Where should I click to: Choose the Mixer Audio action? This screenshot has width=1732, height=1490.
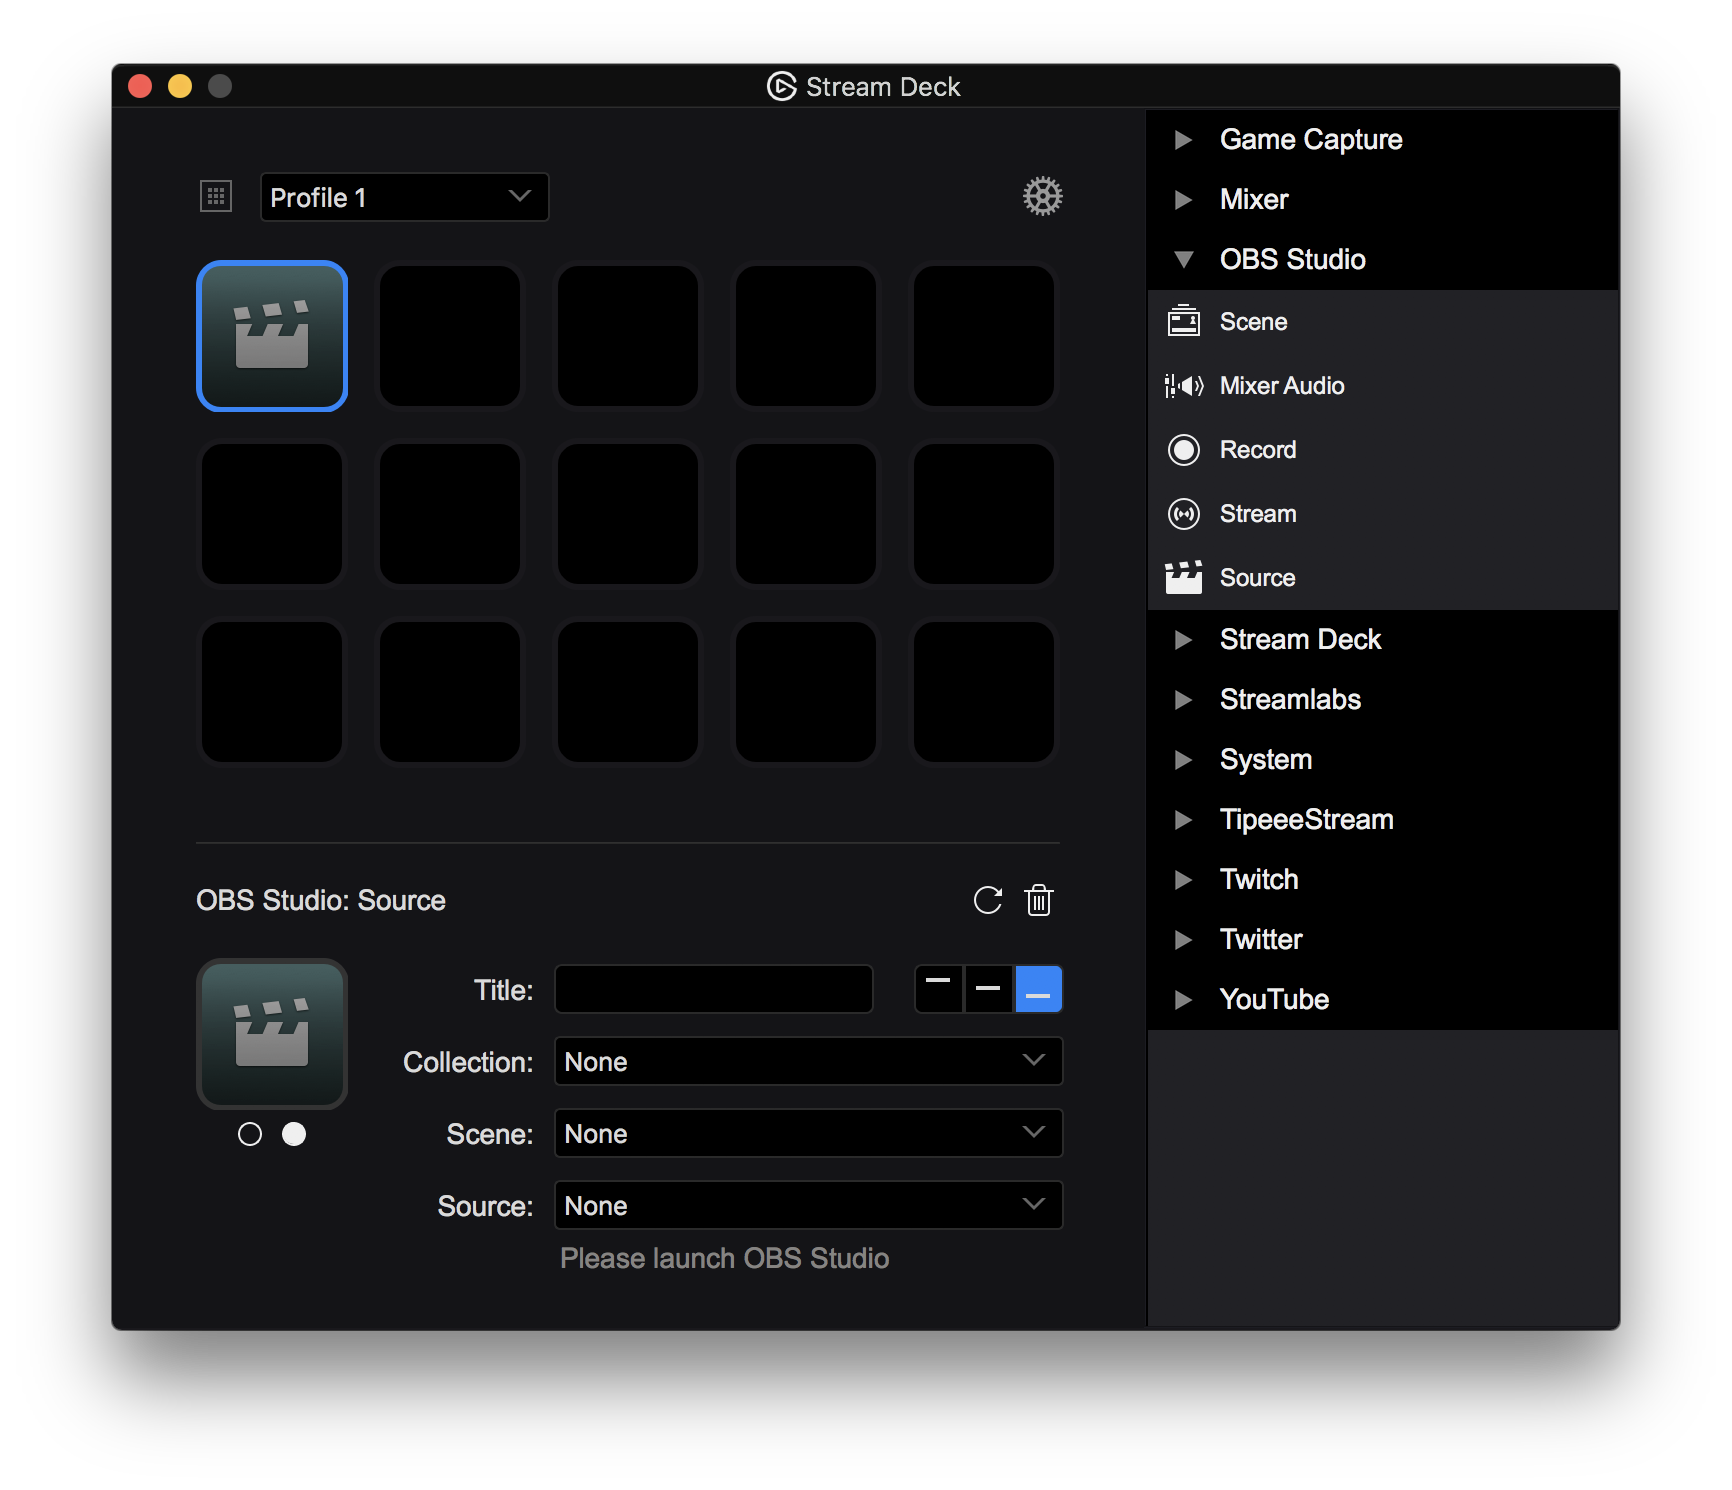[x=1281, y=386]
